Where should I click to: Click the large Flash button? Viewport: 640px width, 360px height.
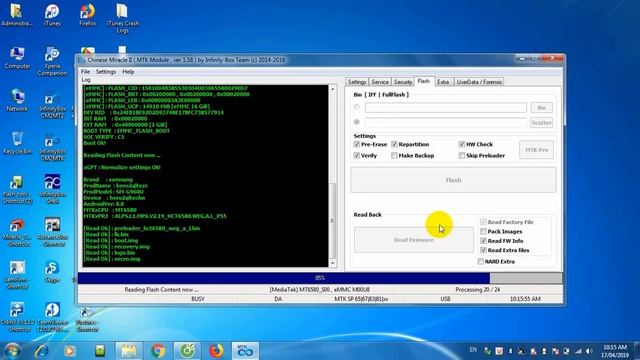point(453,180)
